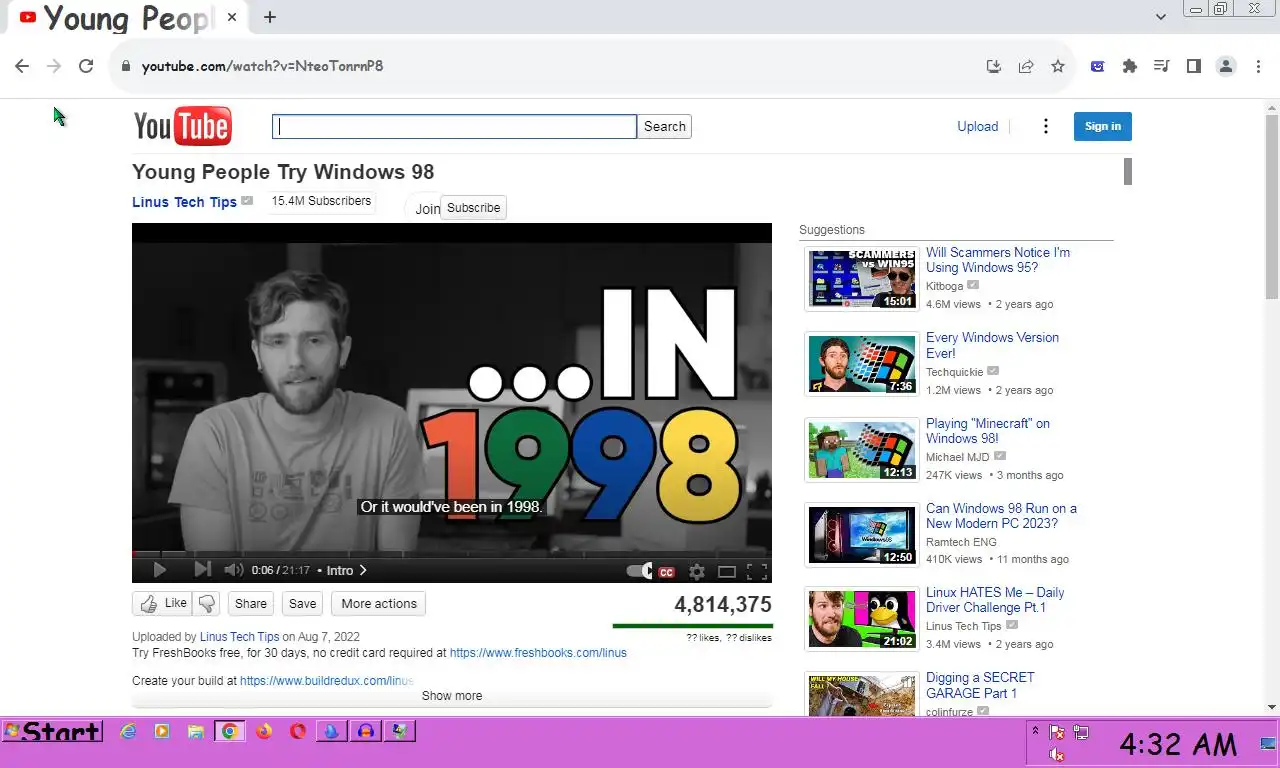Open the More actions menu
Viewport: 1280px width, 768px height.
(379, 603)
